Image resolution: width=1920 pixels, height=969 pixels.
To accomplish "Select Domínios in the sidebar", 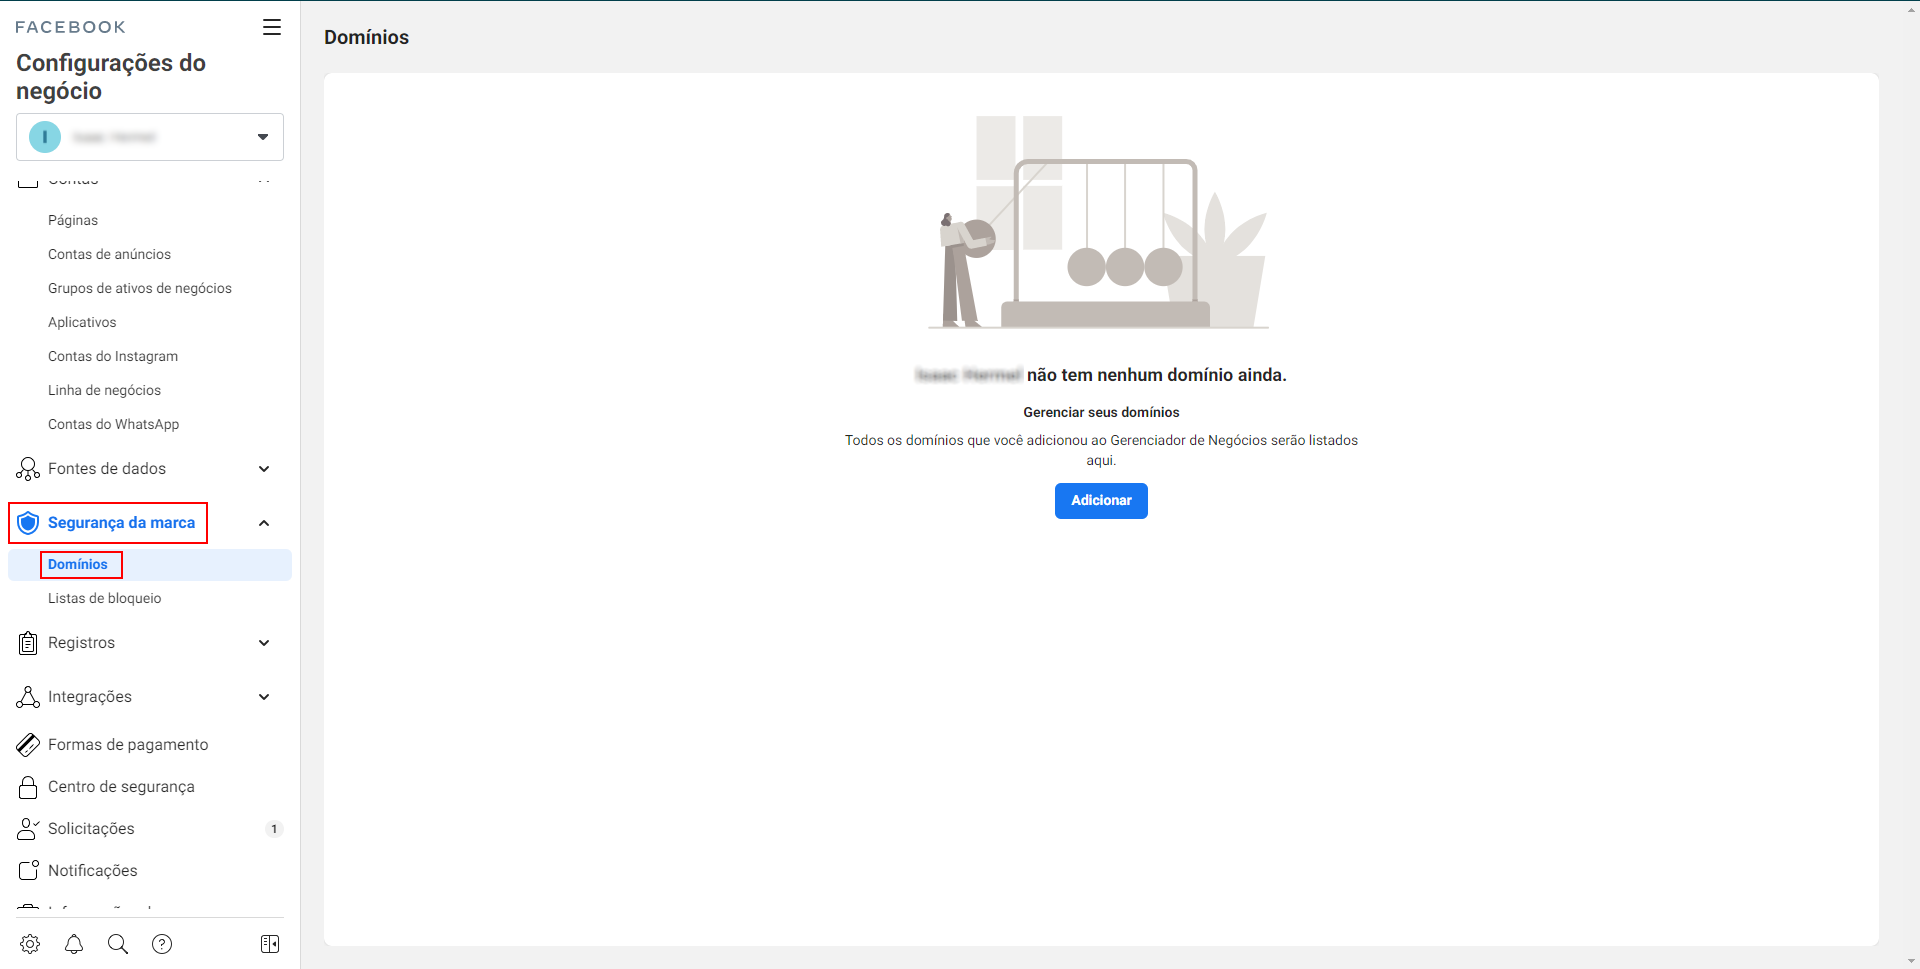I will tap(78, 565).
